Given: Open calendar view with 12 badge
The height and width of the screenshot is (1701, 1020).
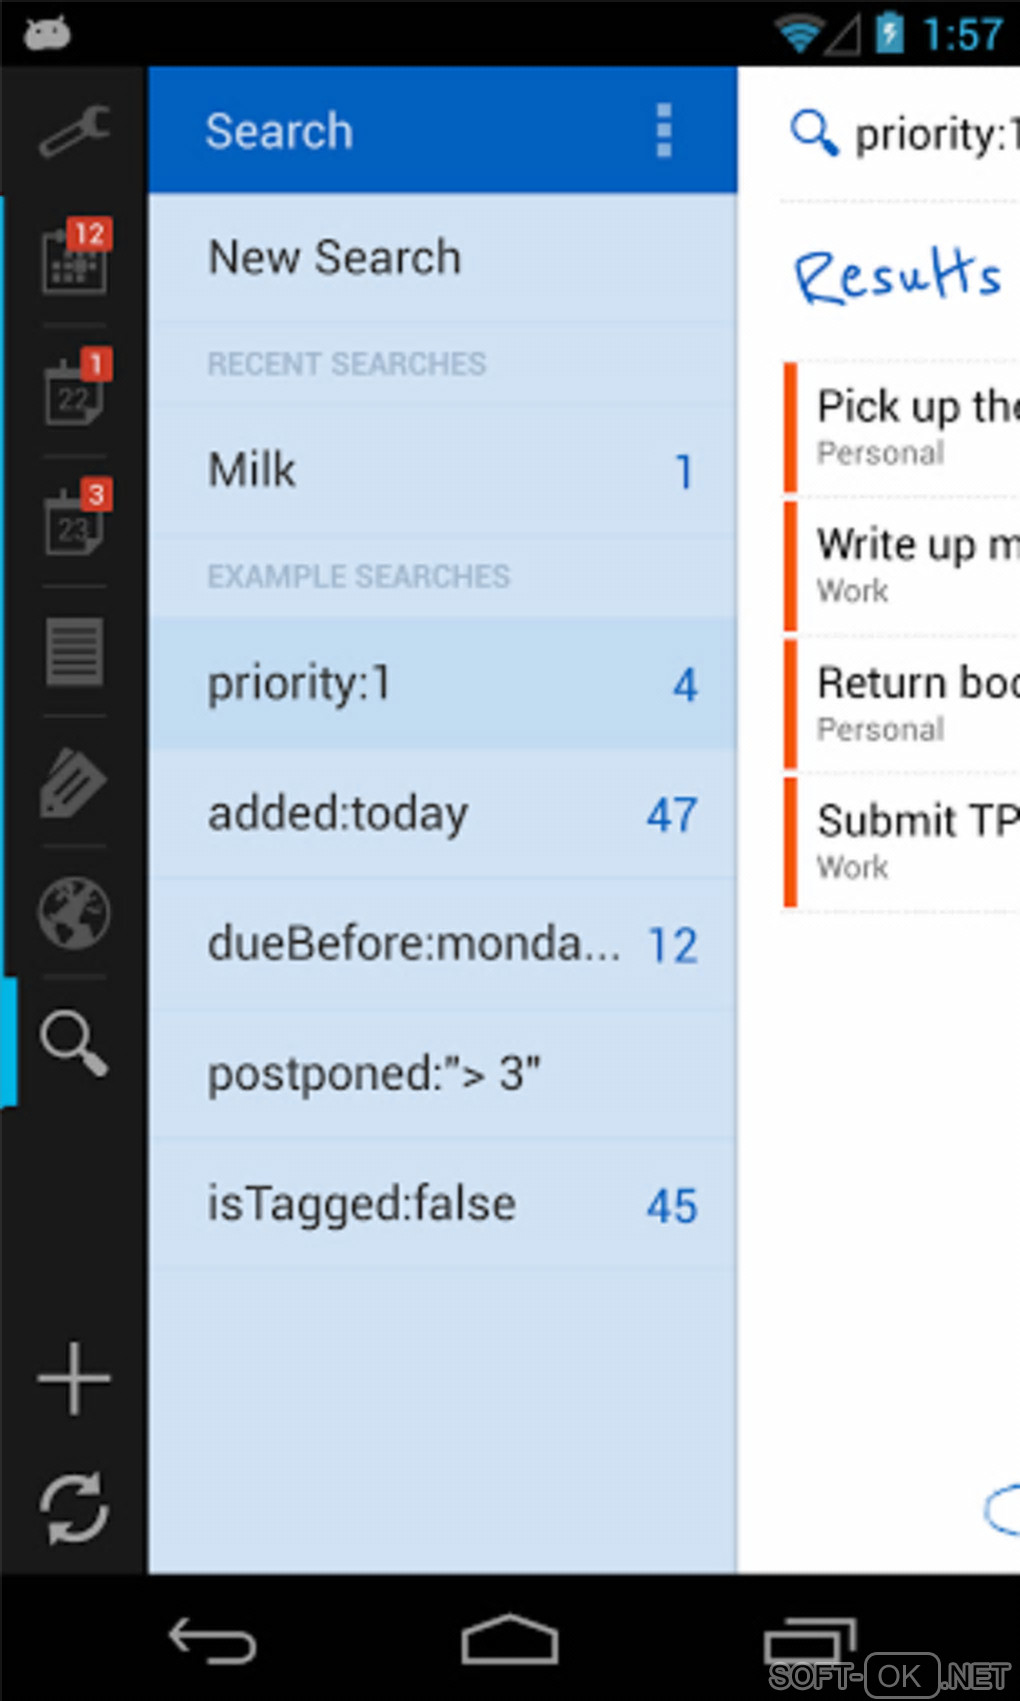Looking at the screenshot, I should pos(74,259).
